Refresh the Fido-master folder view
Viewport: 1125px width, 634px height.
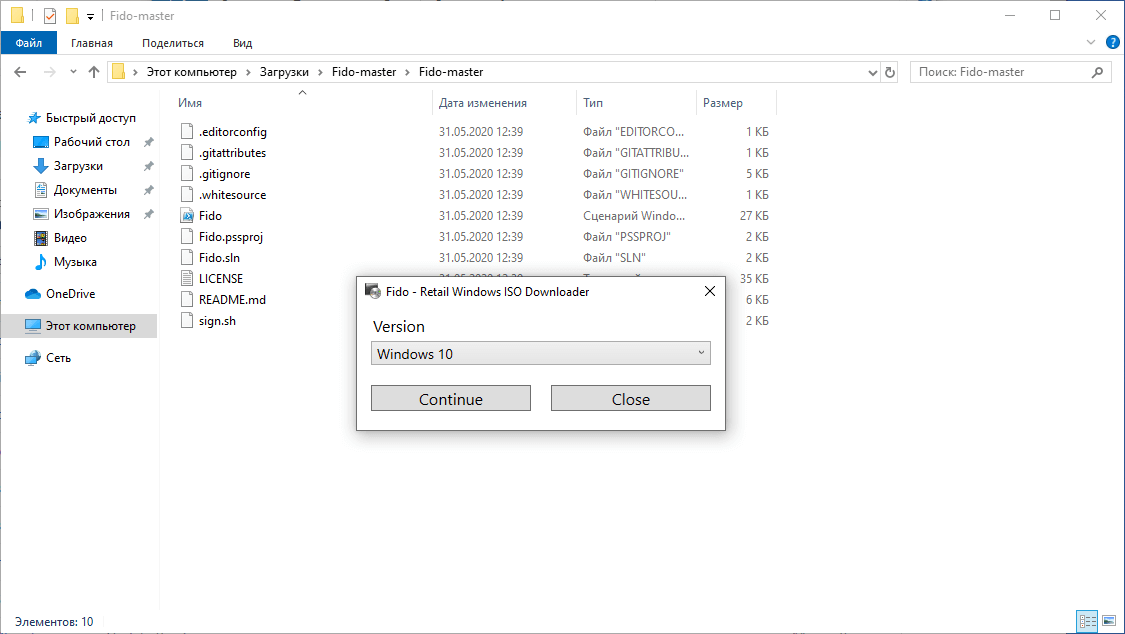point(890,72)
